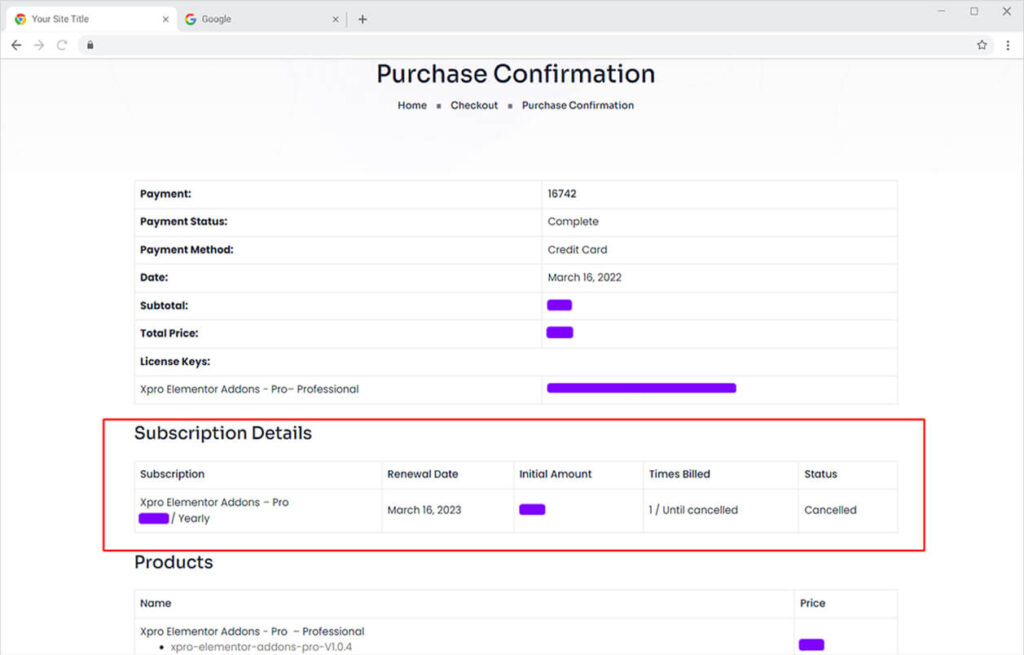Close the Google tab

point(334,19)
